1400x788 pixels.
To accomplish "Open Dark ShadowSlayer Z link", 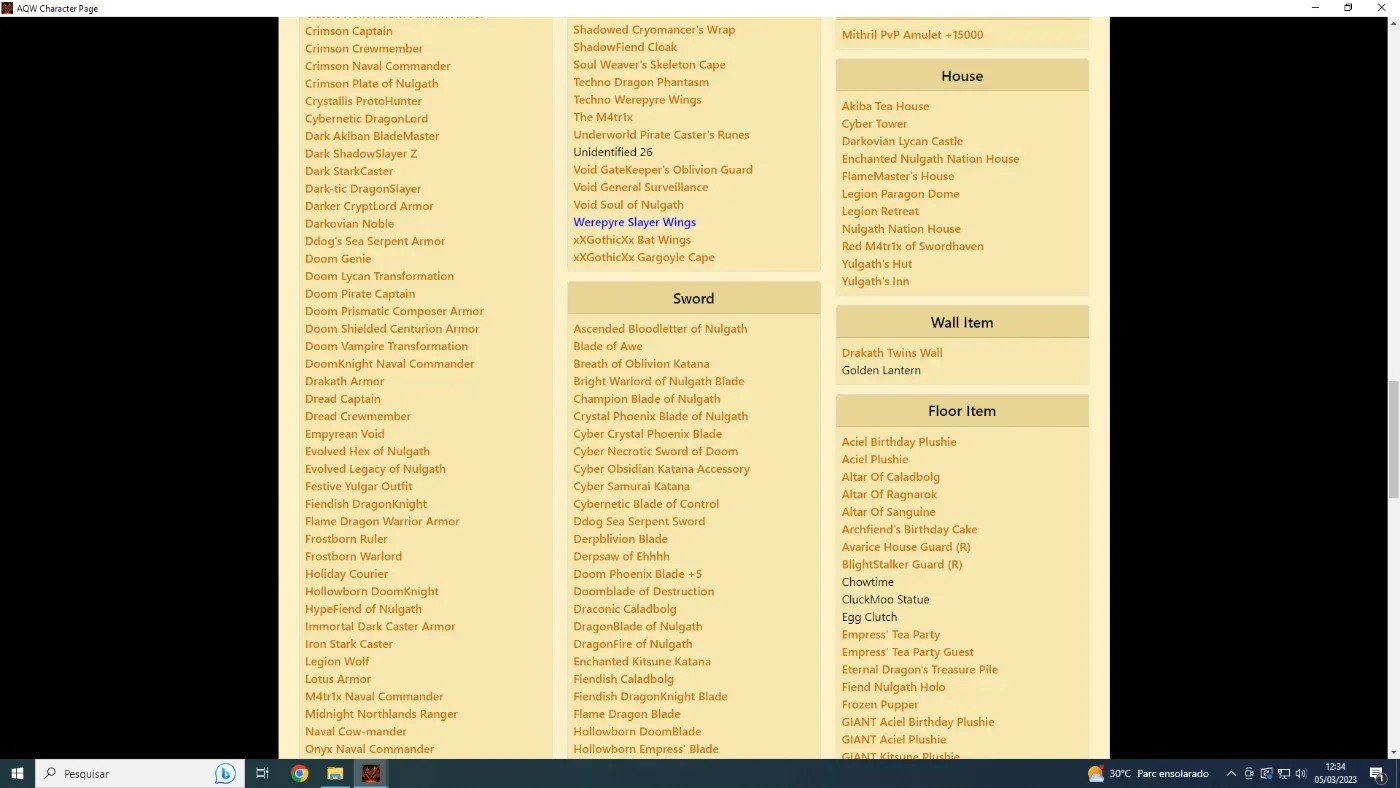I will (361, 153).
